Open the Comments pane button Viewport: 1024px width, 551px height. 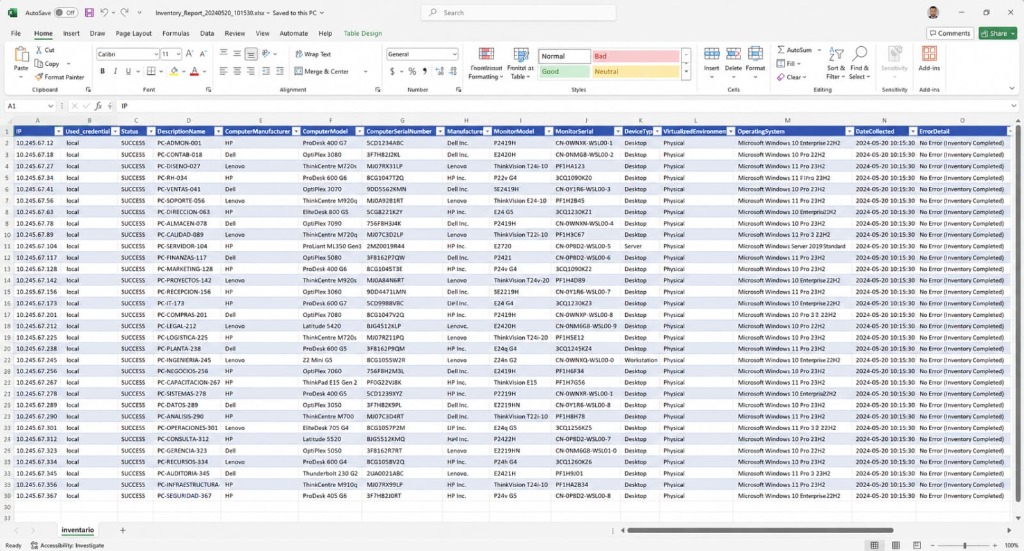950,33
